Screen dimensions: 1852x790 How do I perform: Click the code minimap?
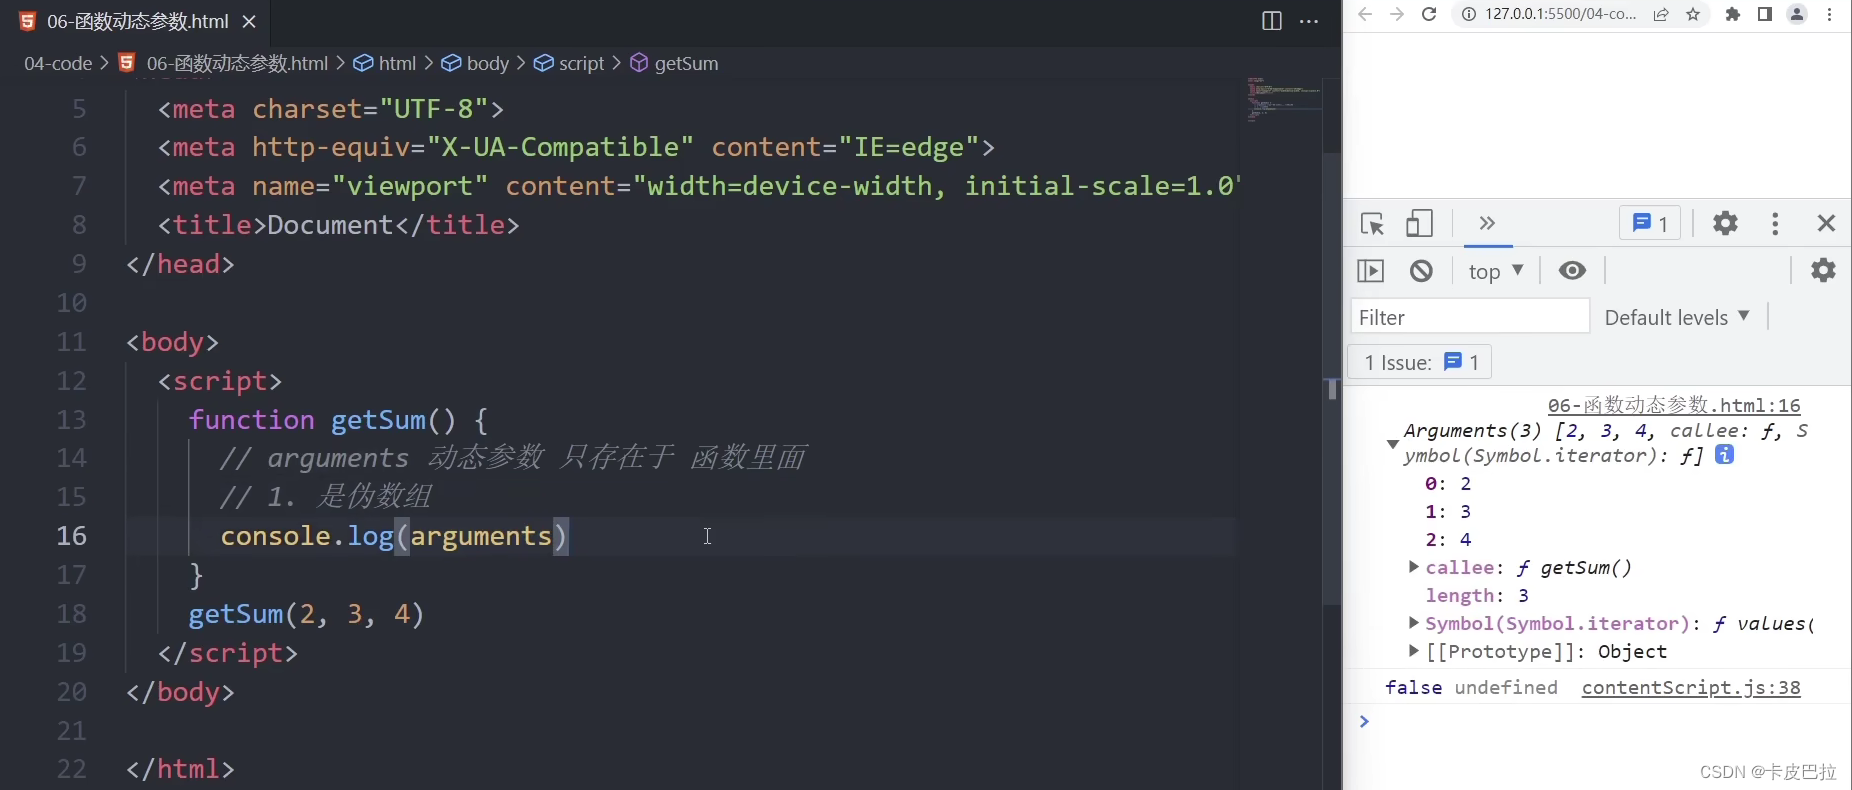1284,100
